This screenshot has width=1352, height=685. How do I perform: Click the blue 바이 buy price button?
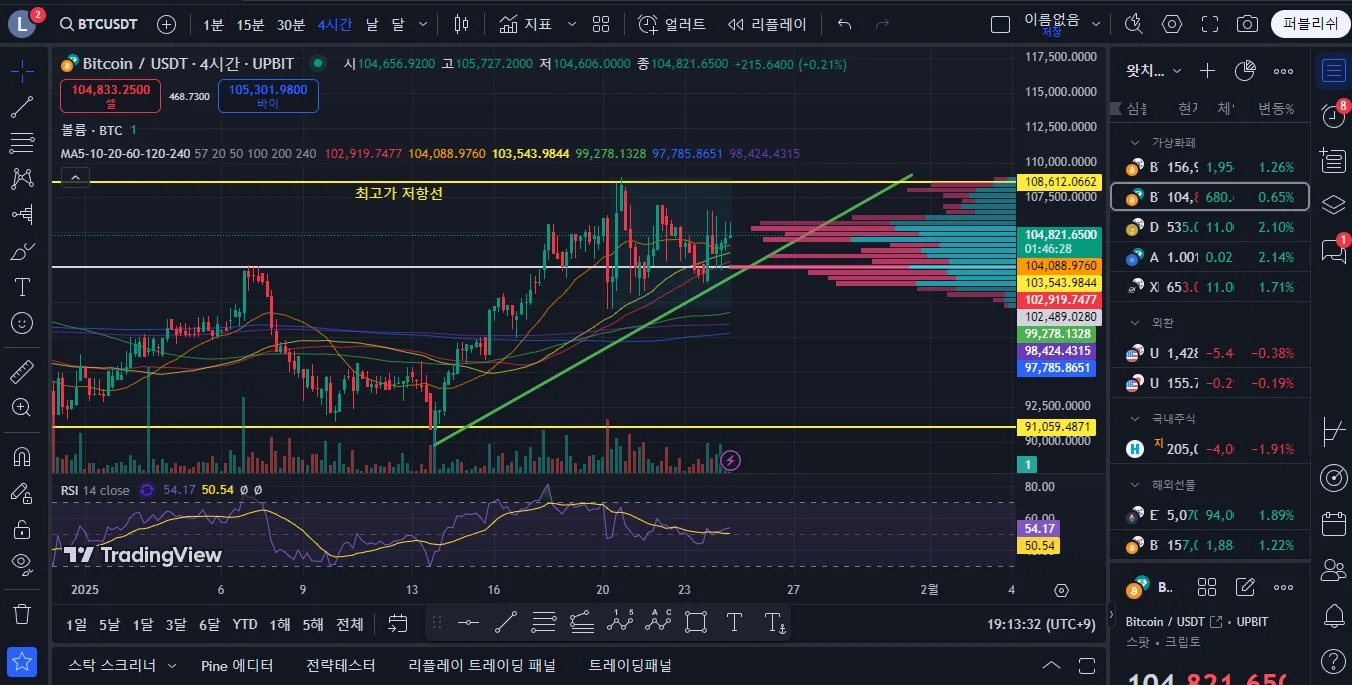pyautogui.click(x=268, y=96)
